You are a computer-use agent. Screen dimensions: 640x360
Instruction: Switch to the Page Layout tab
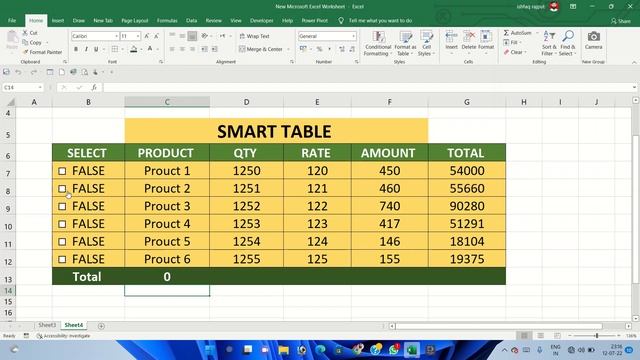tap(135, 20)
